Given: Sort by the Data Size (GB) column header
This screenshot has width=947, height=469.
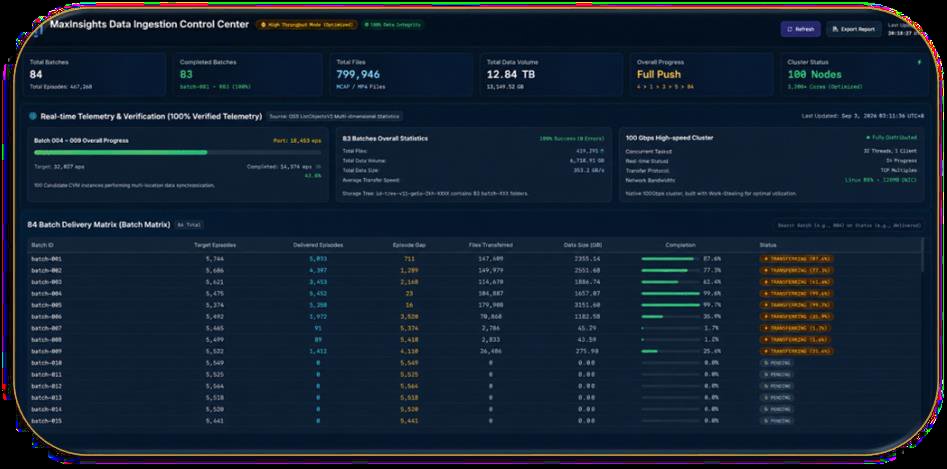Looking at the screenshot, I should click(583, 245).
